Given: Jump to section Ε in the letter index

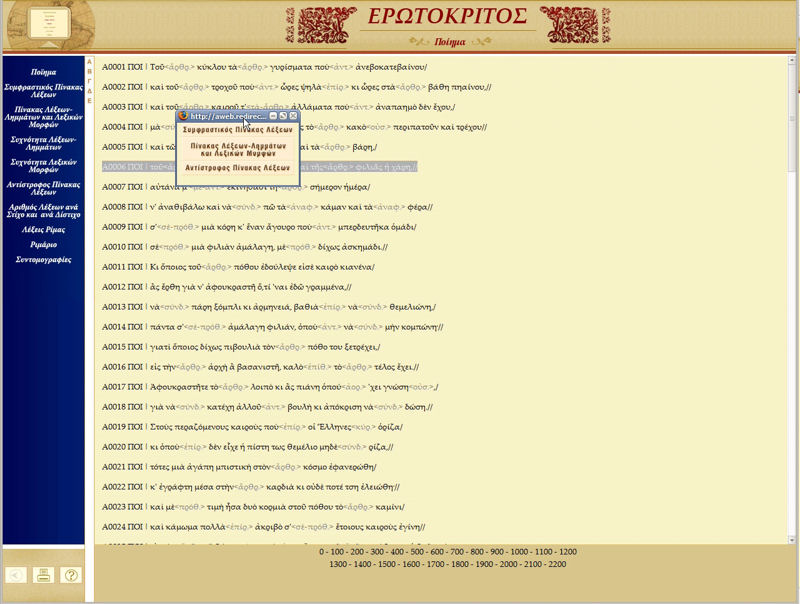Looking at the screenshot, I should click(89, 101).
